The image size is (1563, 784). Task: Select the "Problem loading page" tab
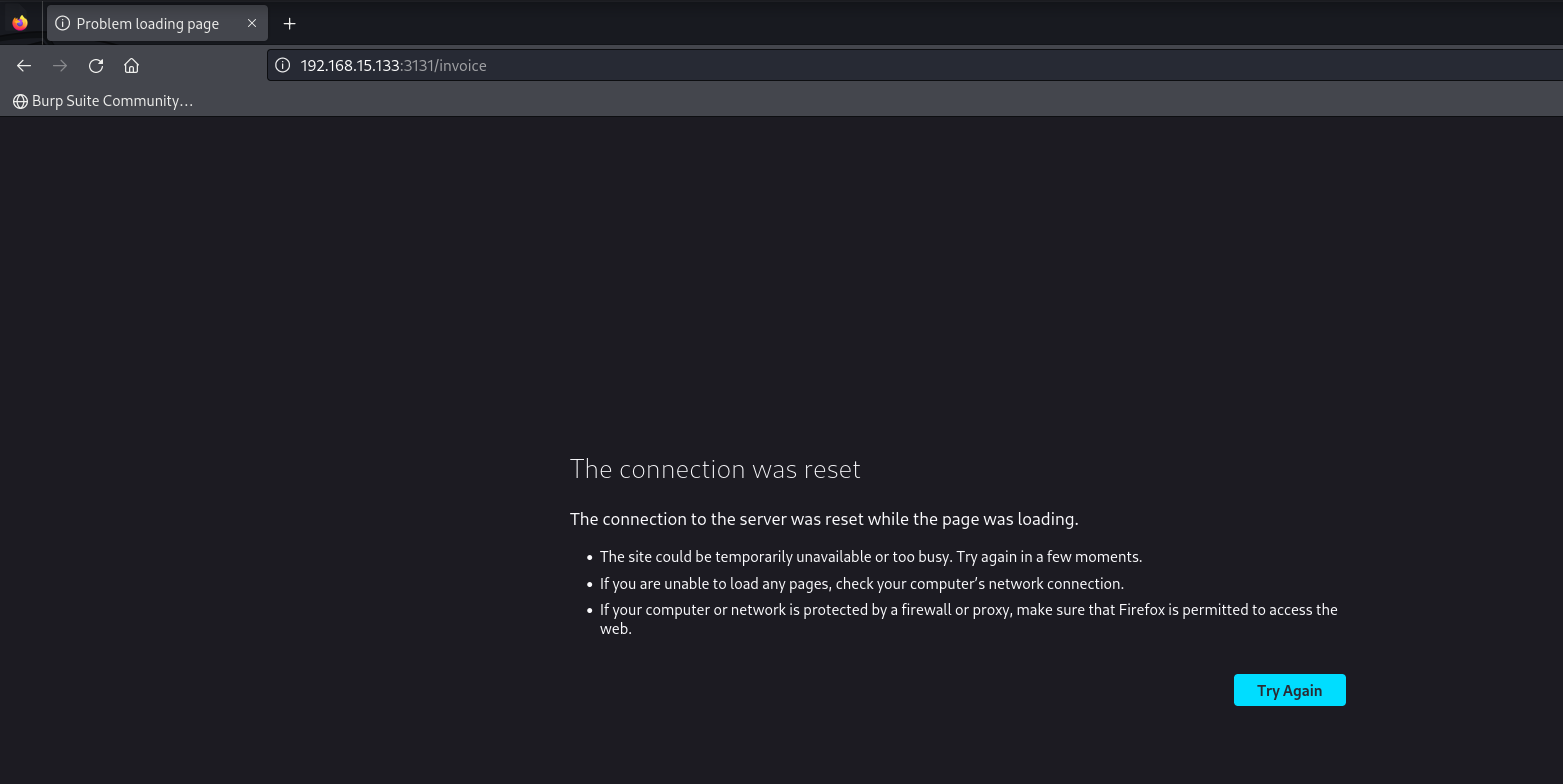pyautogui.click(x=148, y=24)
